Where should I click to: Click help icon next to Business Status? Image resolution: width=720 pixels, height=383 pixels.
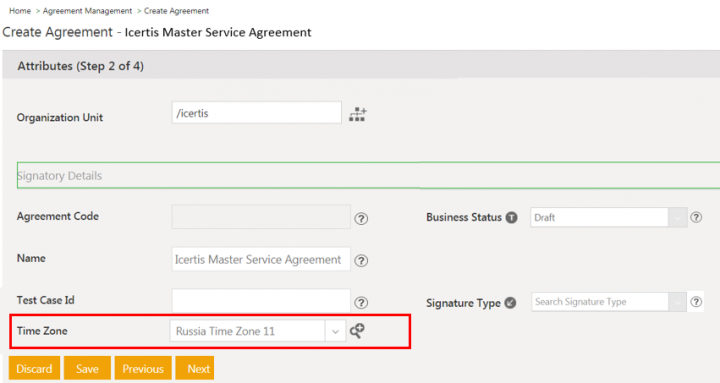pos(696,217)
